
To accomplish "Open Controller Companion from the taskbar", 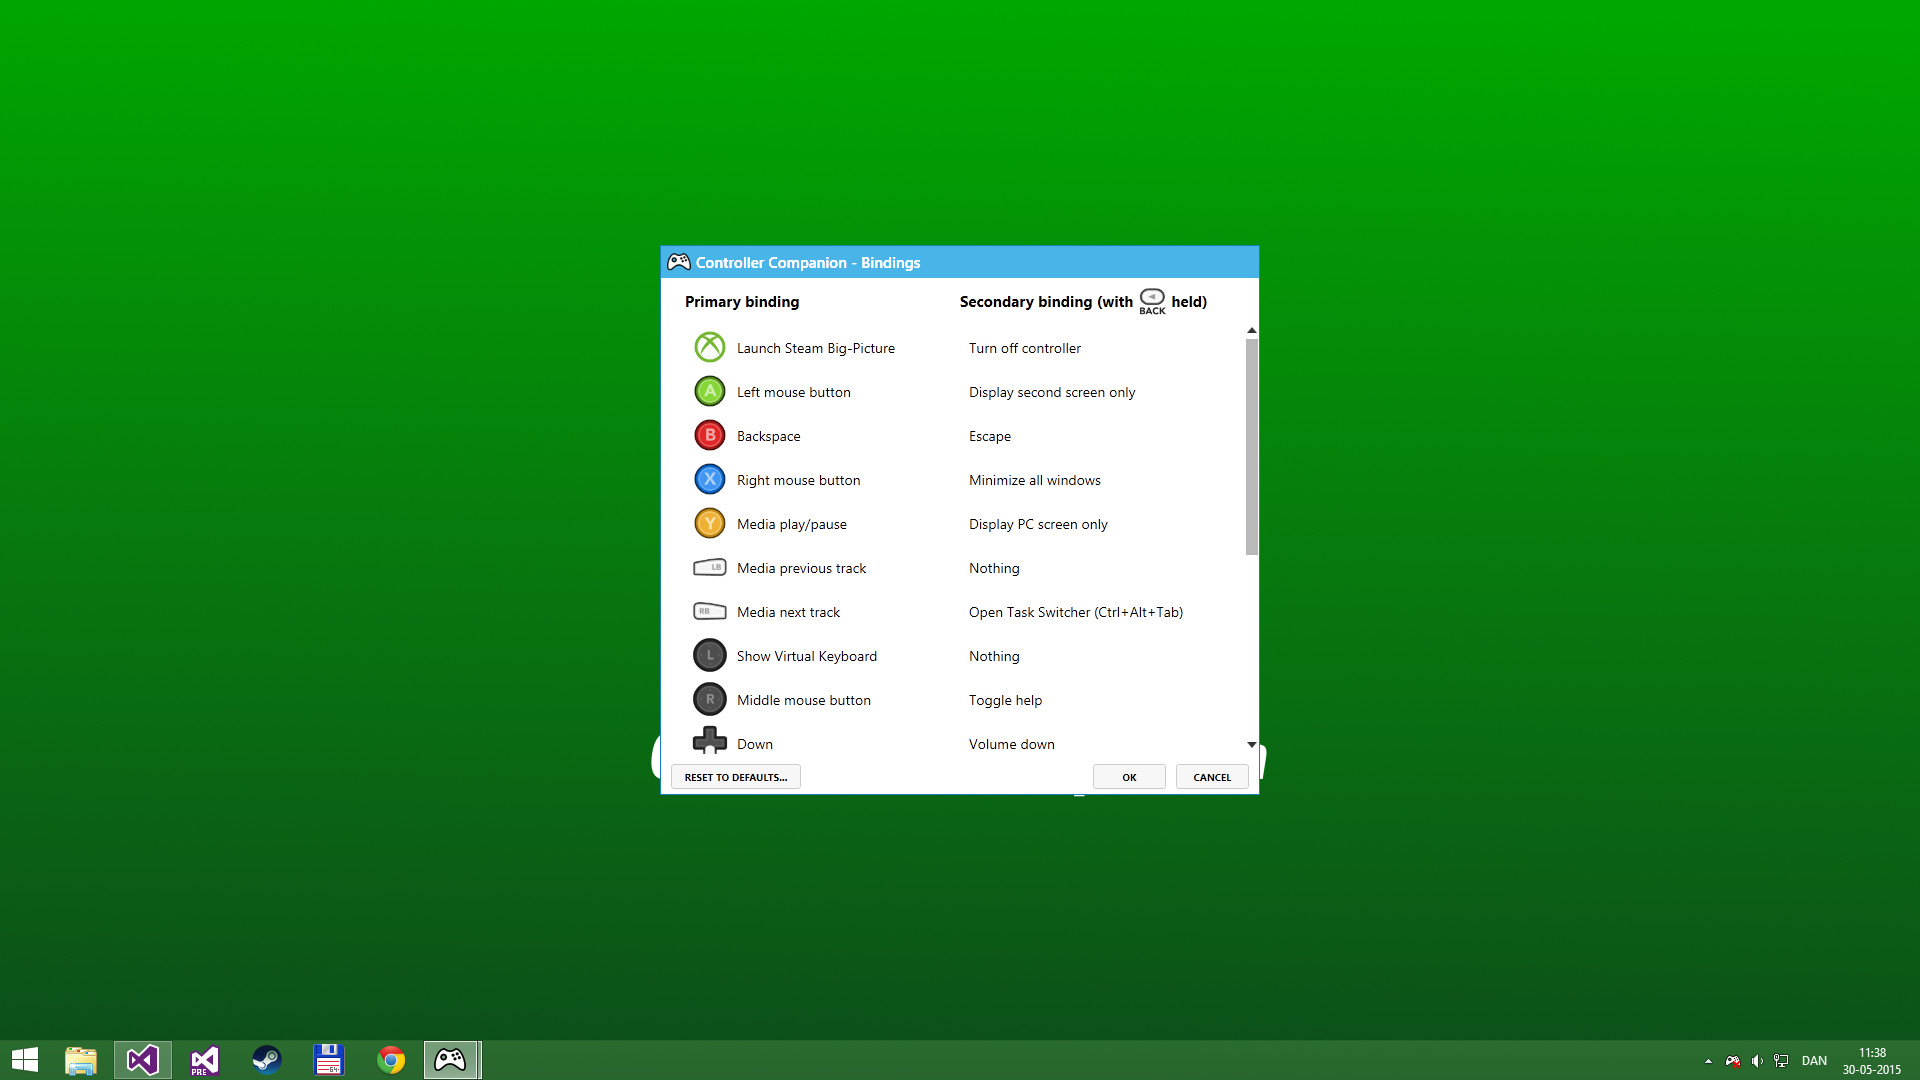I will tap(452, 1059).
